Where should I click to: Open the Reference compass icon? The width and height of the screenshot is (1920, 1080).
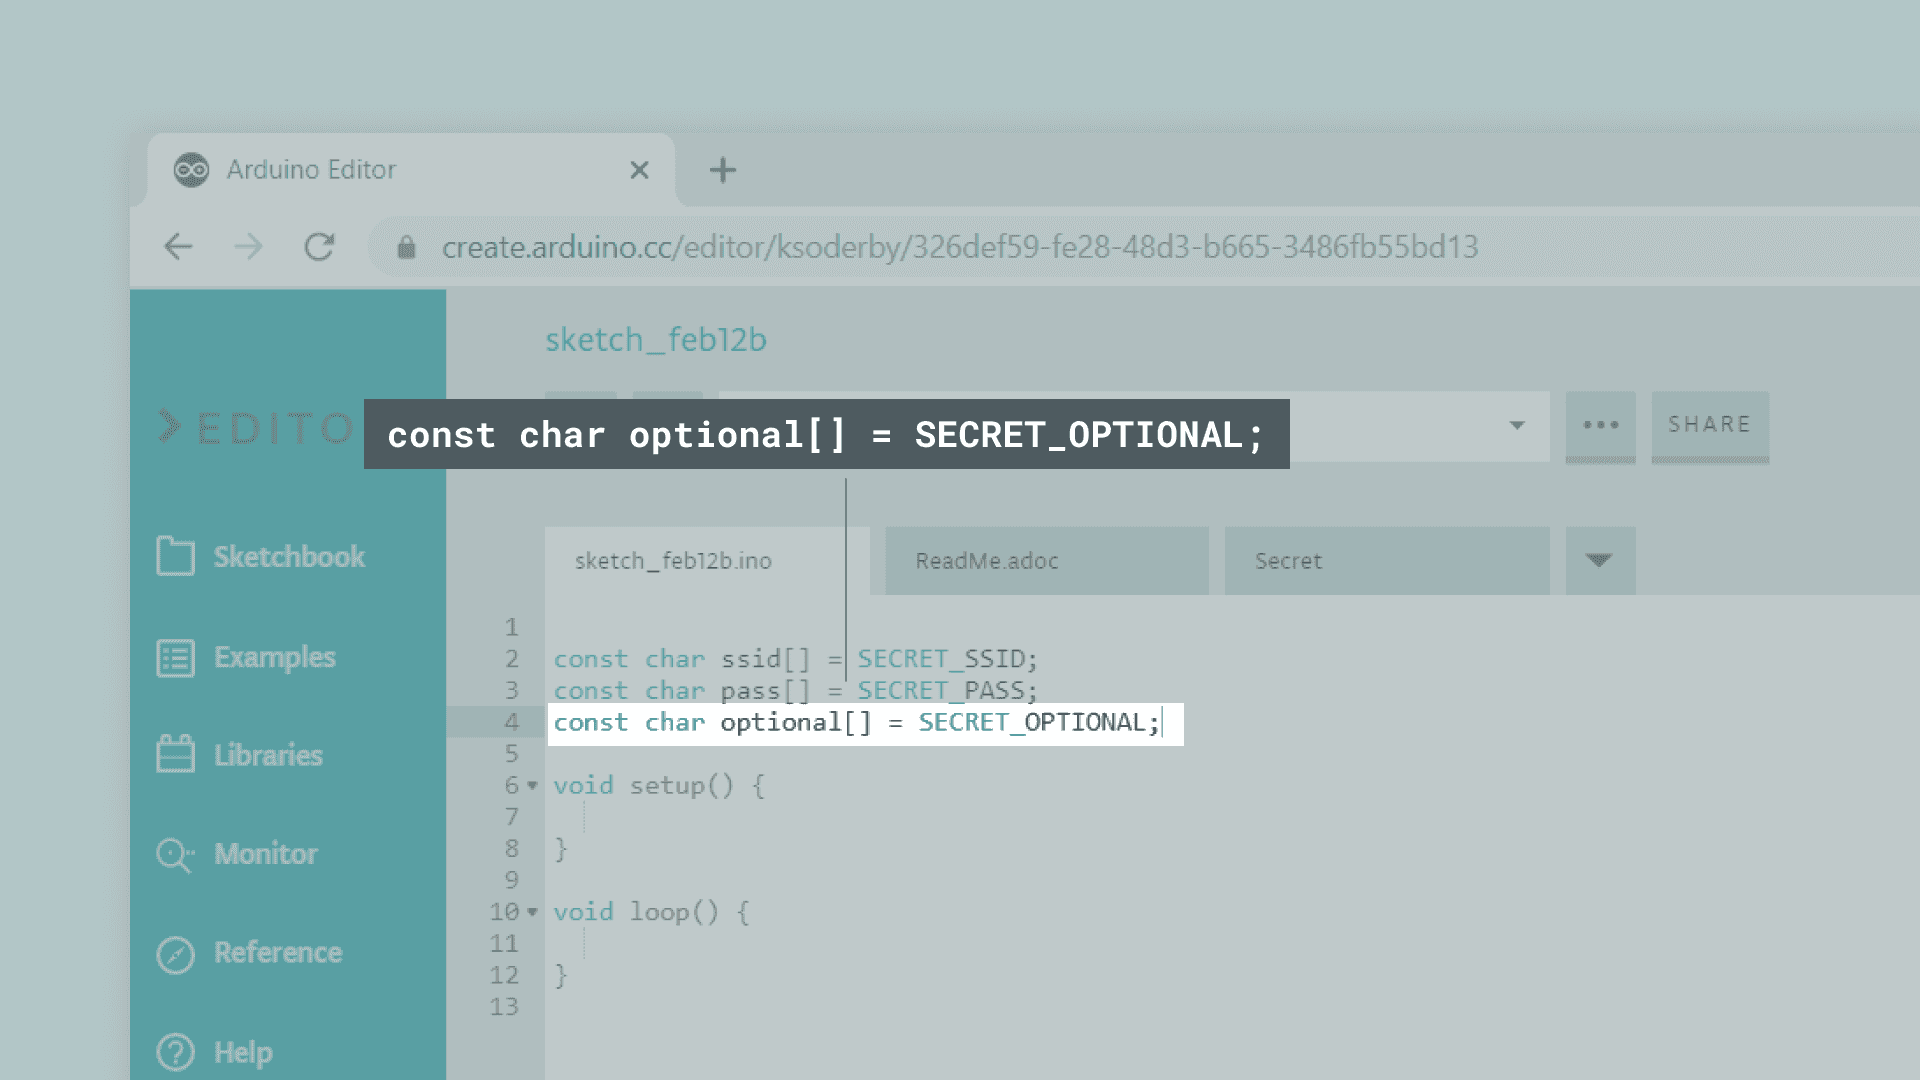[x=175, y=954]
